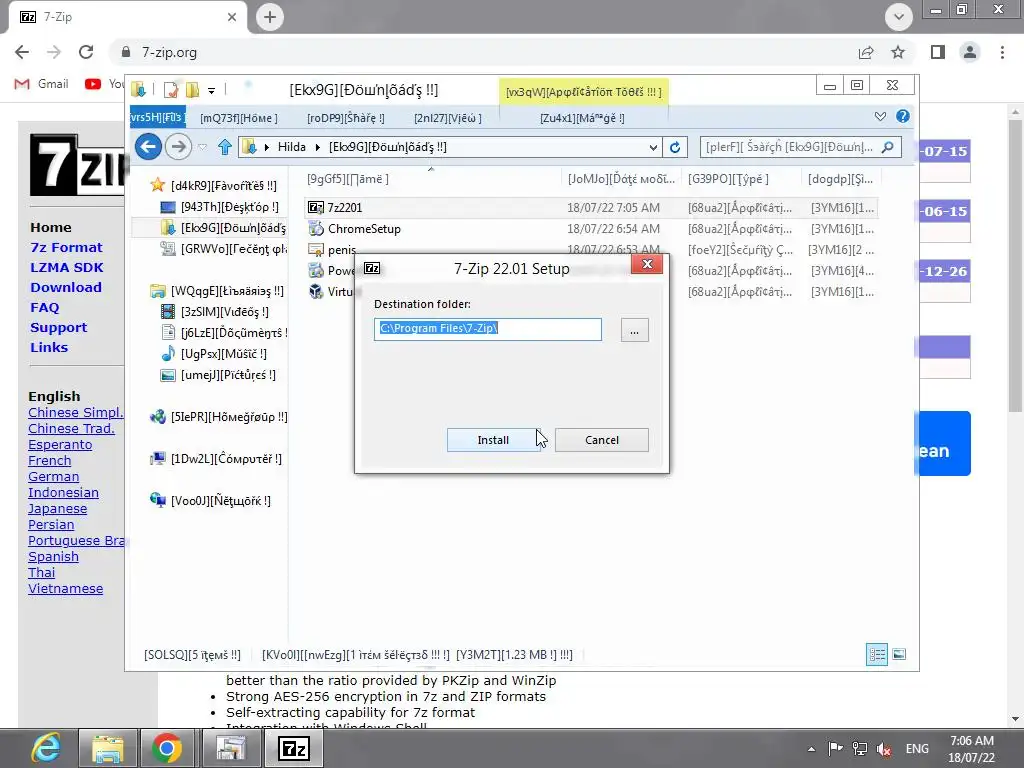
Task: Click the Up one level arrow in Explorer
Action: [x=225, y=147]
